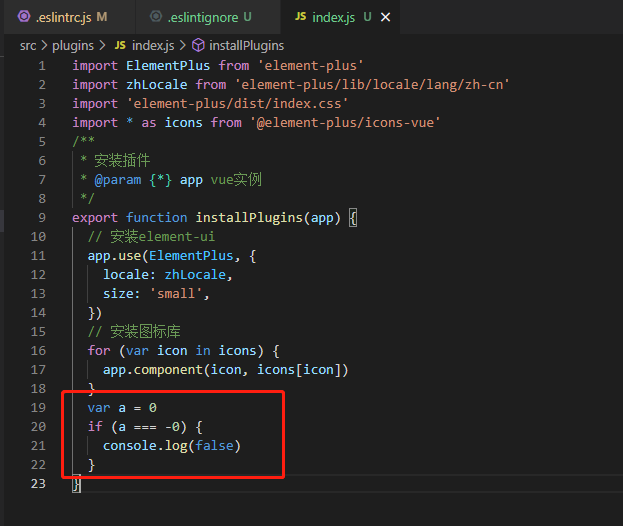Click the opening brace ending line 9

click(x=353, y=218)
